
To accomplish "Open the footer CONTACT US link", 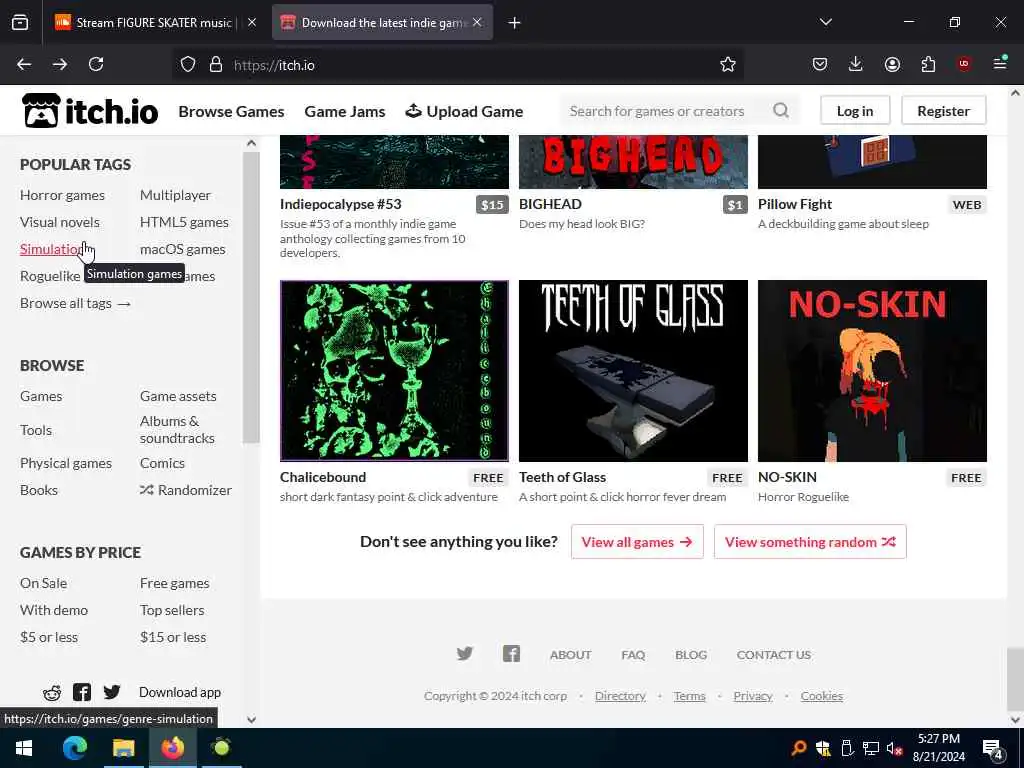I will coord(773,654).
